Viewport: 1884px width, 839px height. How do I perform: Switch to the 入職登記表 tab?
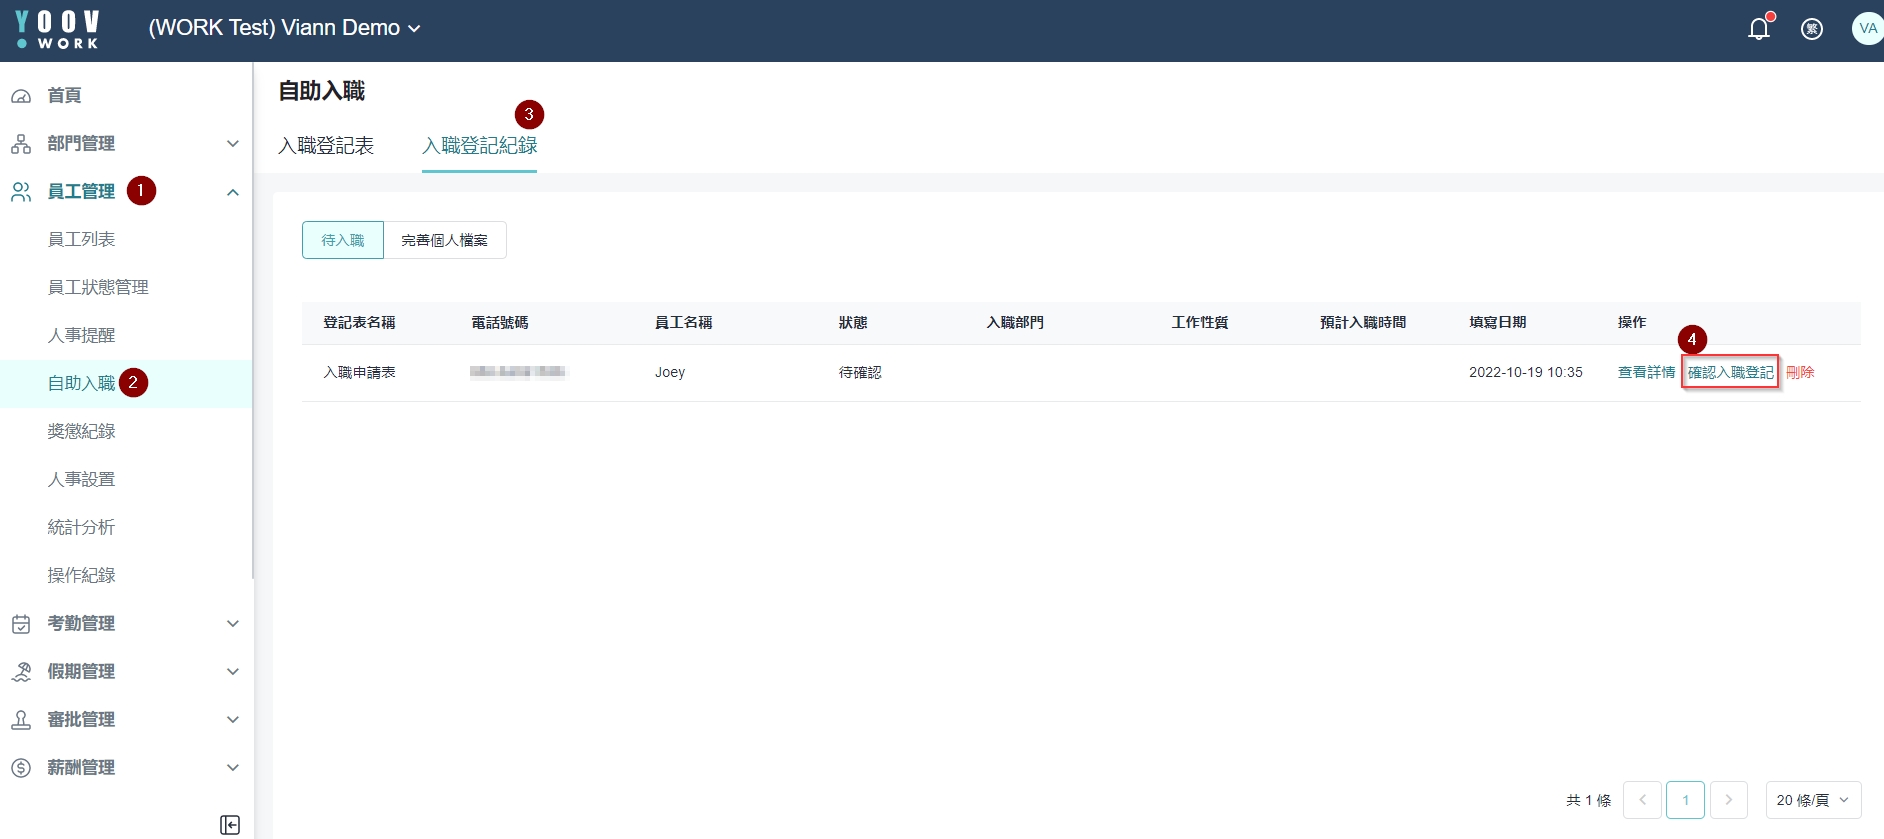326,146
